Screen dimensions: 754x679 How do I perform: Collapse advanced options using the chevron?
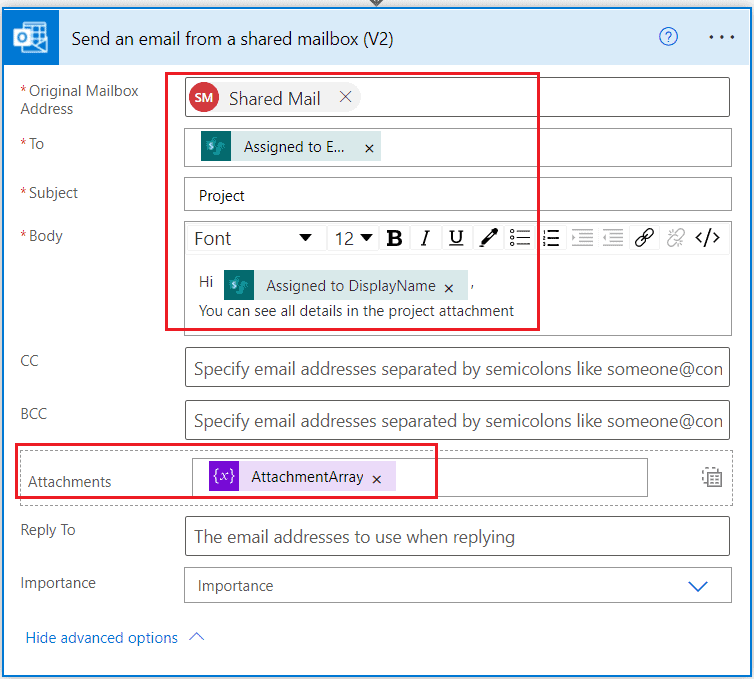[x=197, y=637]
